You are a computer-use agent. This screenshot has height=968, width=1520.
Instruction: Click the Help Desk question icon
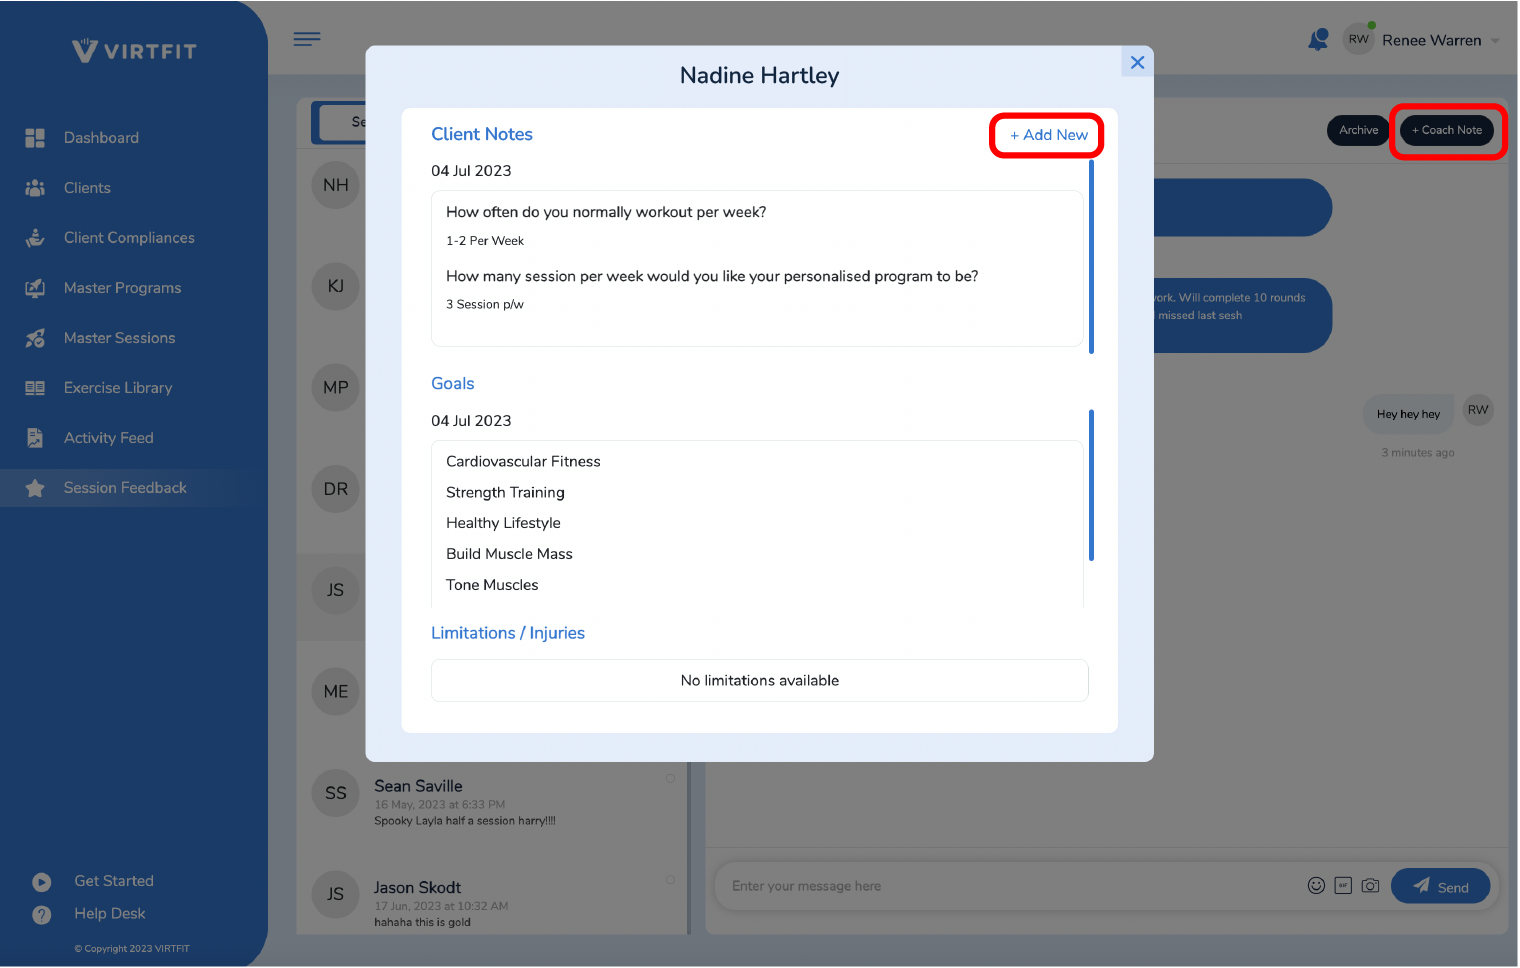[x=42, y=915]
